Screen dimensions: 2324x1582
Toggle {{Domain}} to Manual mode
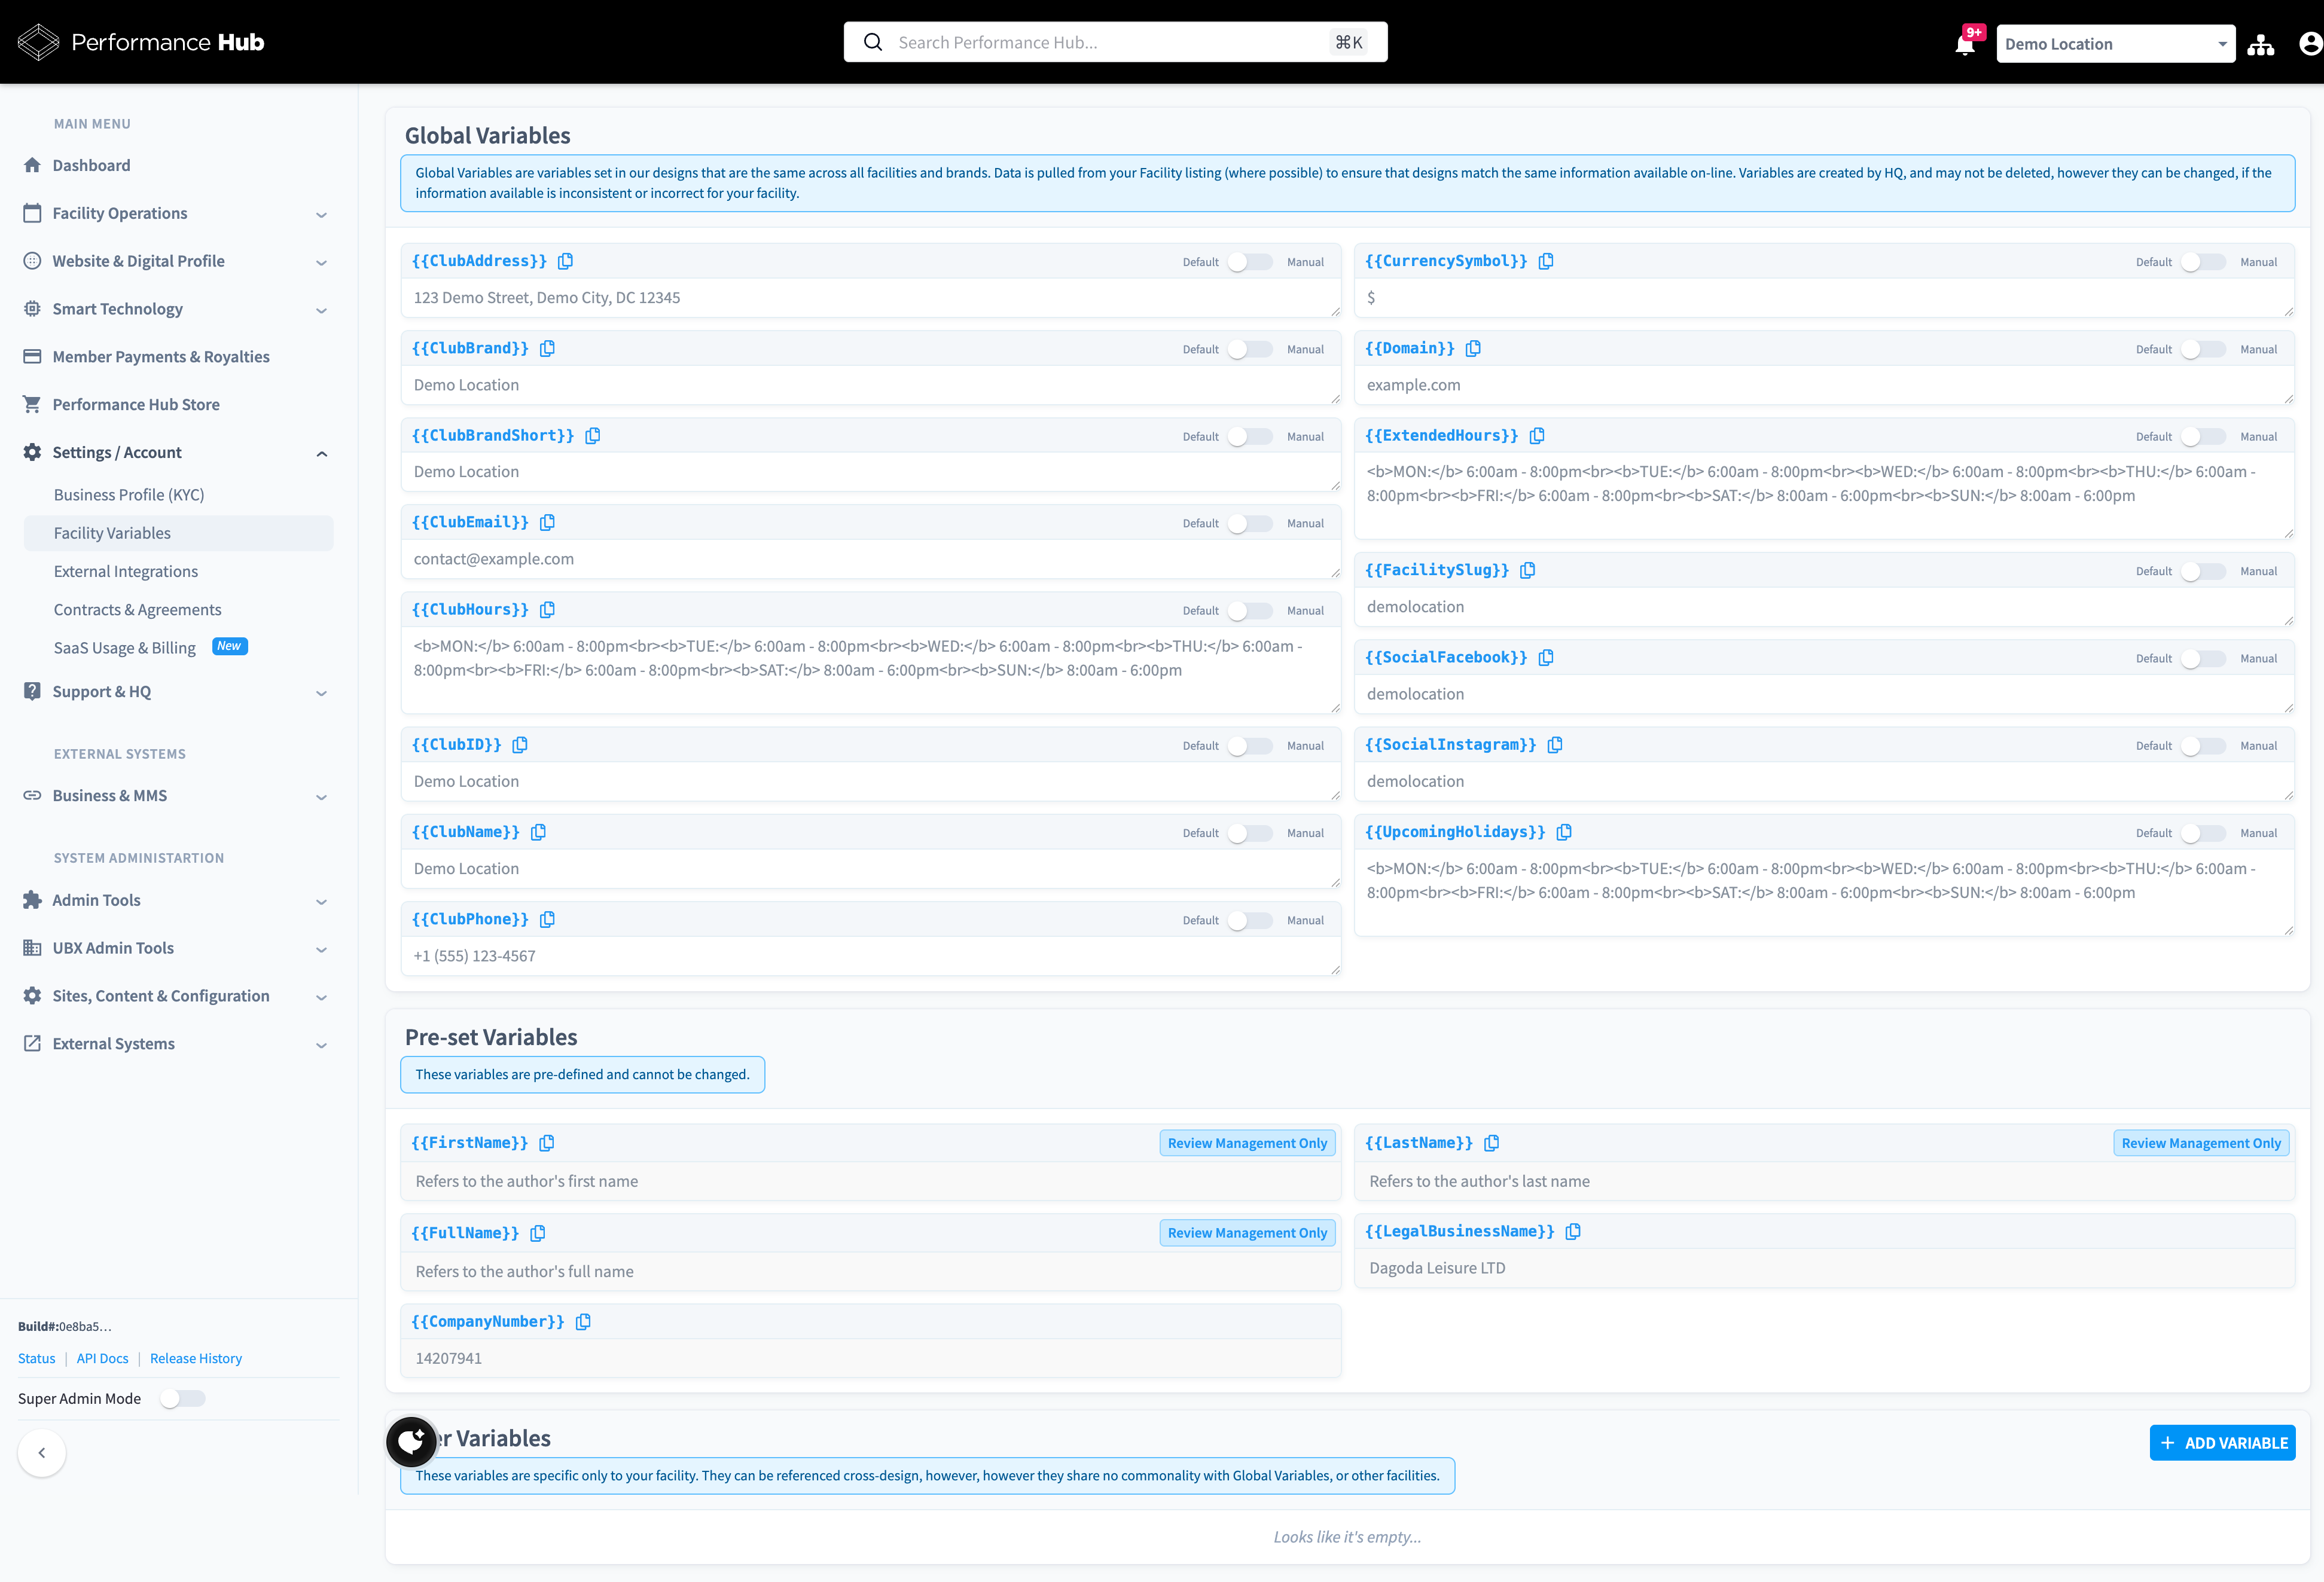pyautogui.click(x=2203, y=349)
